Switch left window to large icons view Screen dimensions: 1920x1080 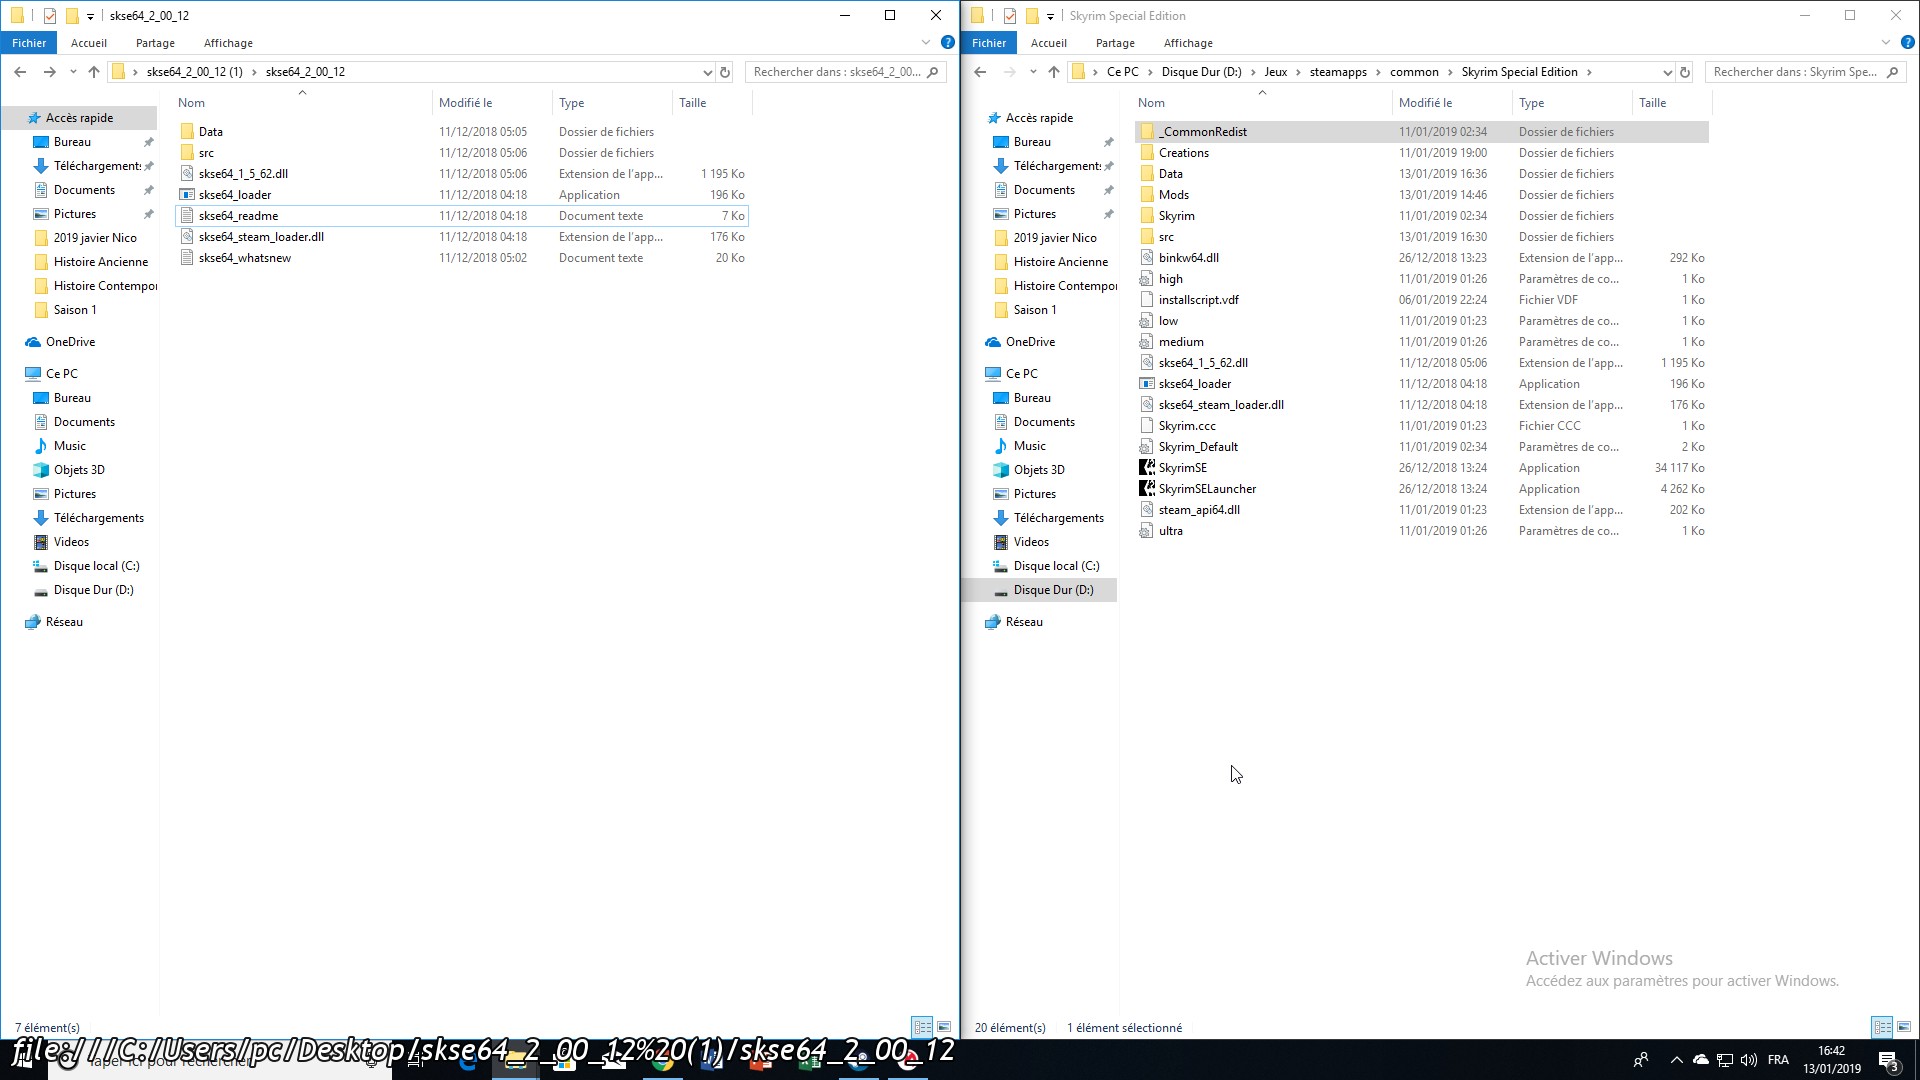point(944,1027)
